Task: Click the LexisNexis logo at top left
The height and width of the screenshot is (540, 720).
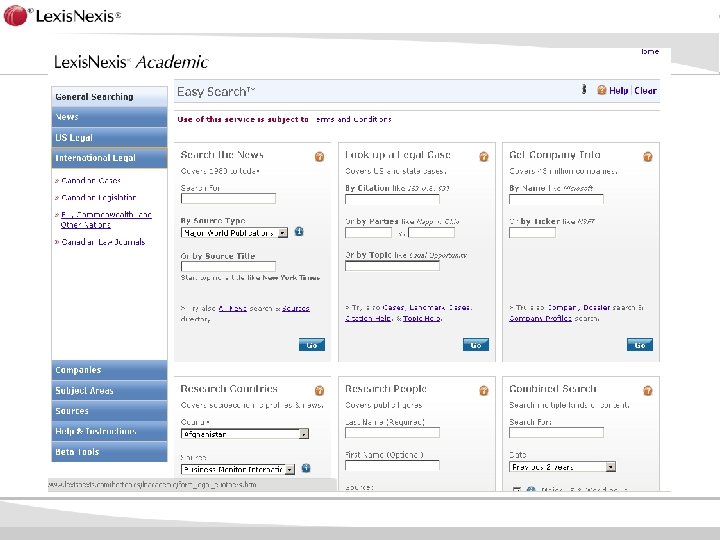Action: pos(62,16)
